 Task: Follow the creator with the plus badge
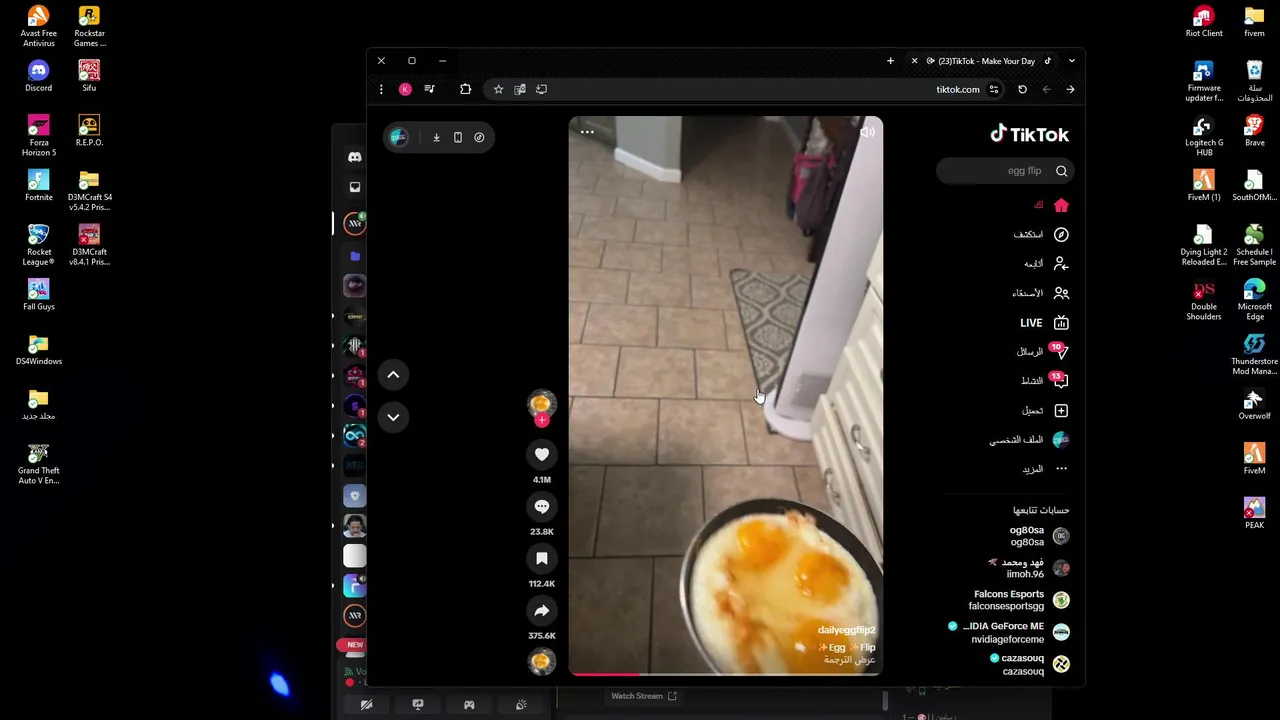pos(541,421)
